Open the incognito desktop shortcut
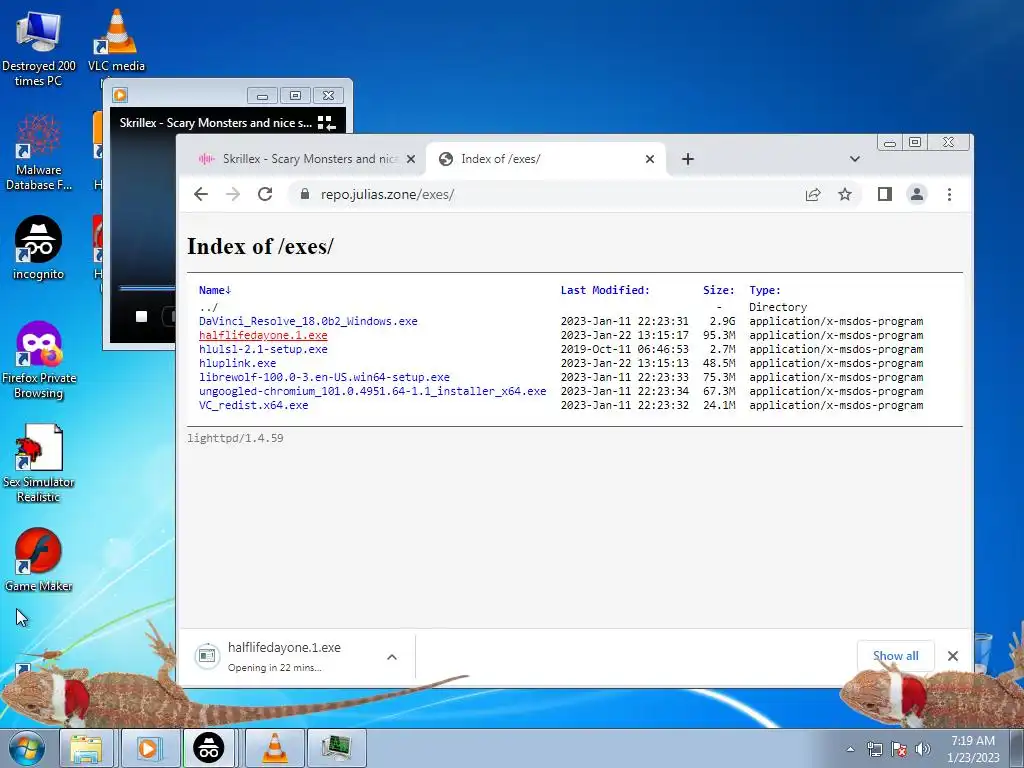The image size is (1024, 768). coord(39,248)
